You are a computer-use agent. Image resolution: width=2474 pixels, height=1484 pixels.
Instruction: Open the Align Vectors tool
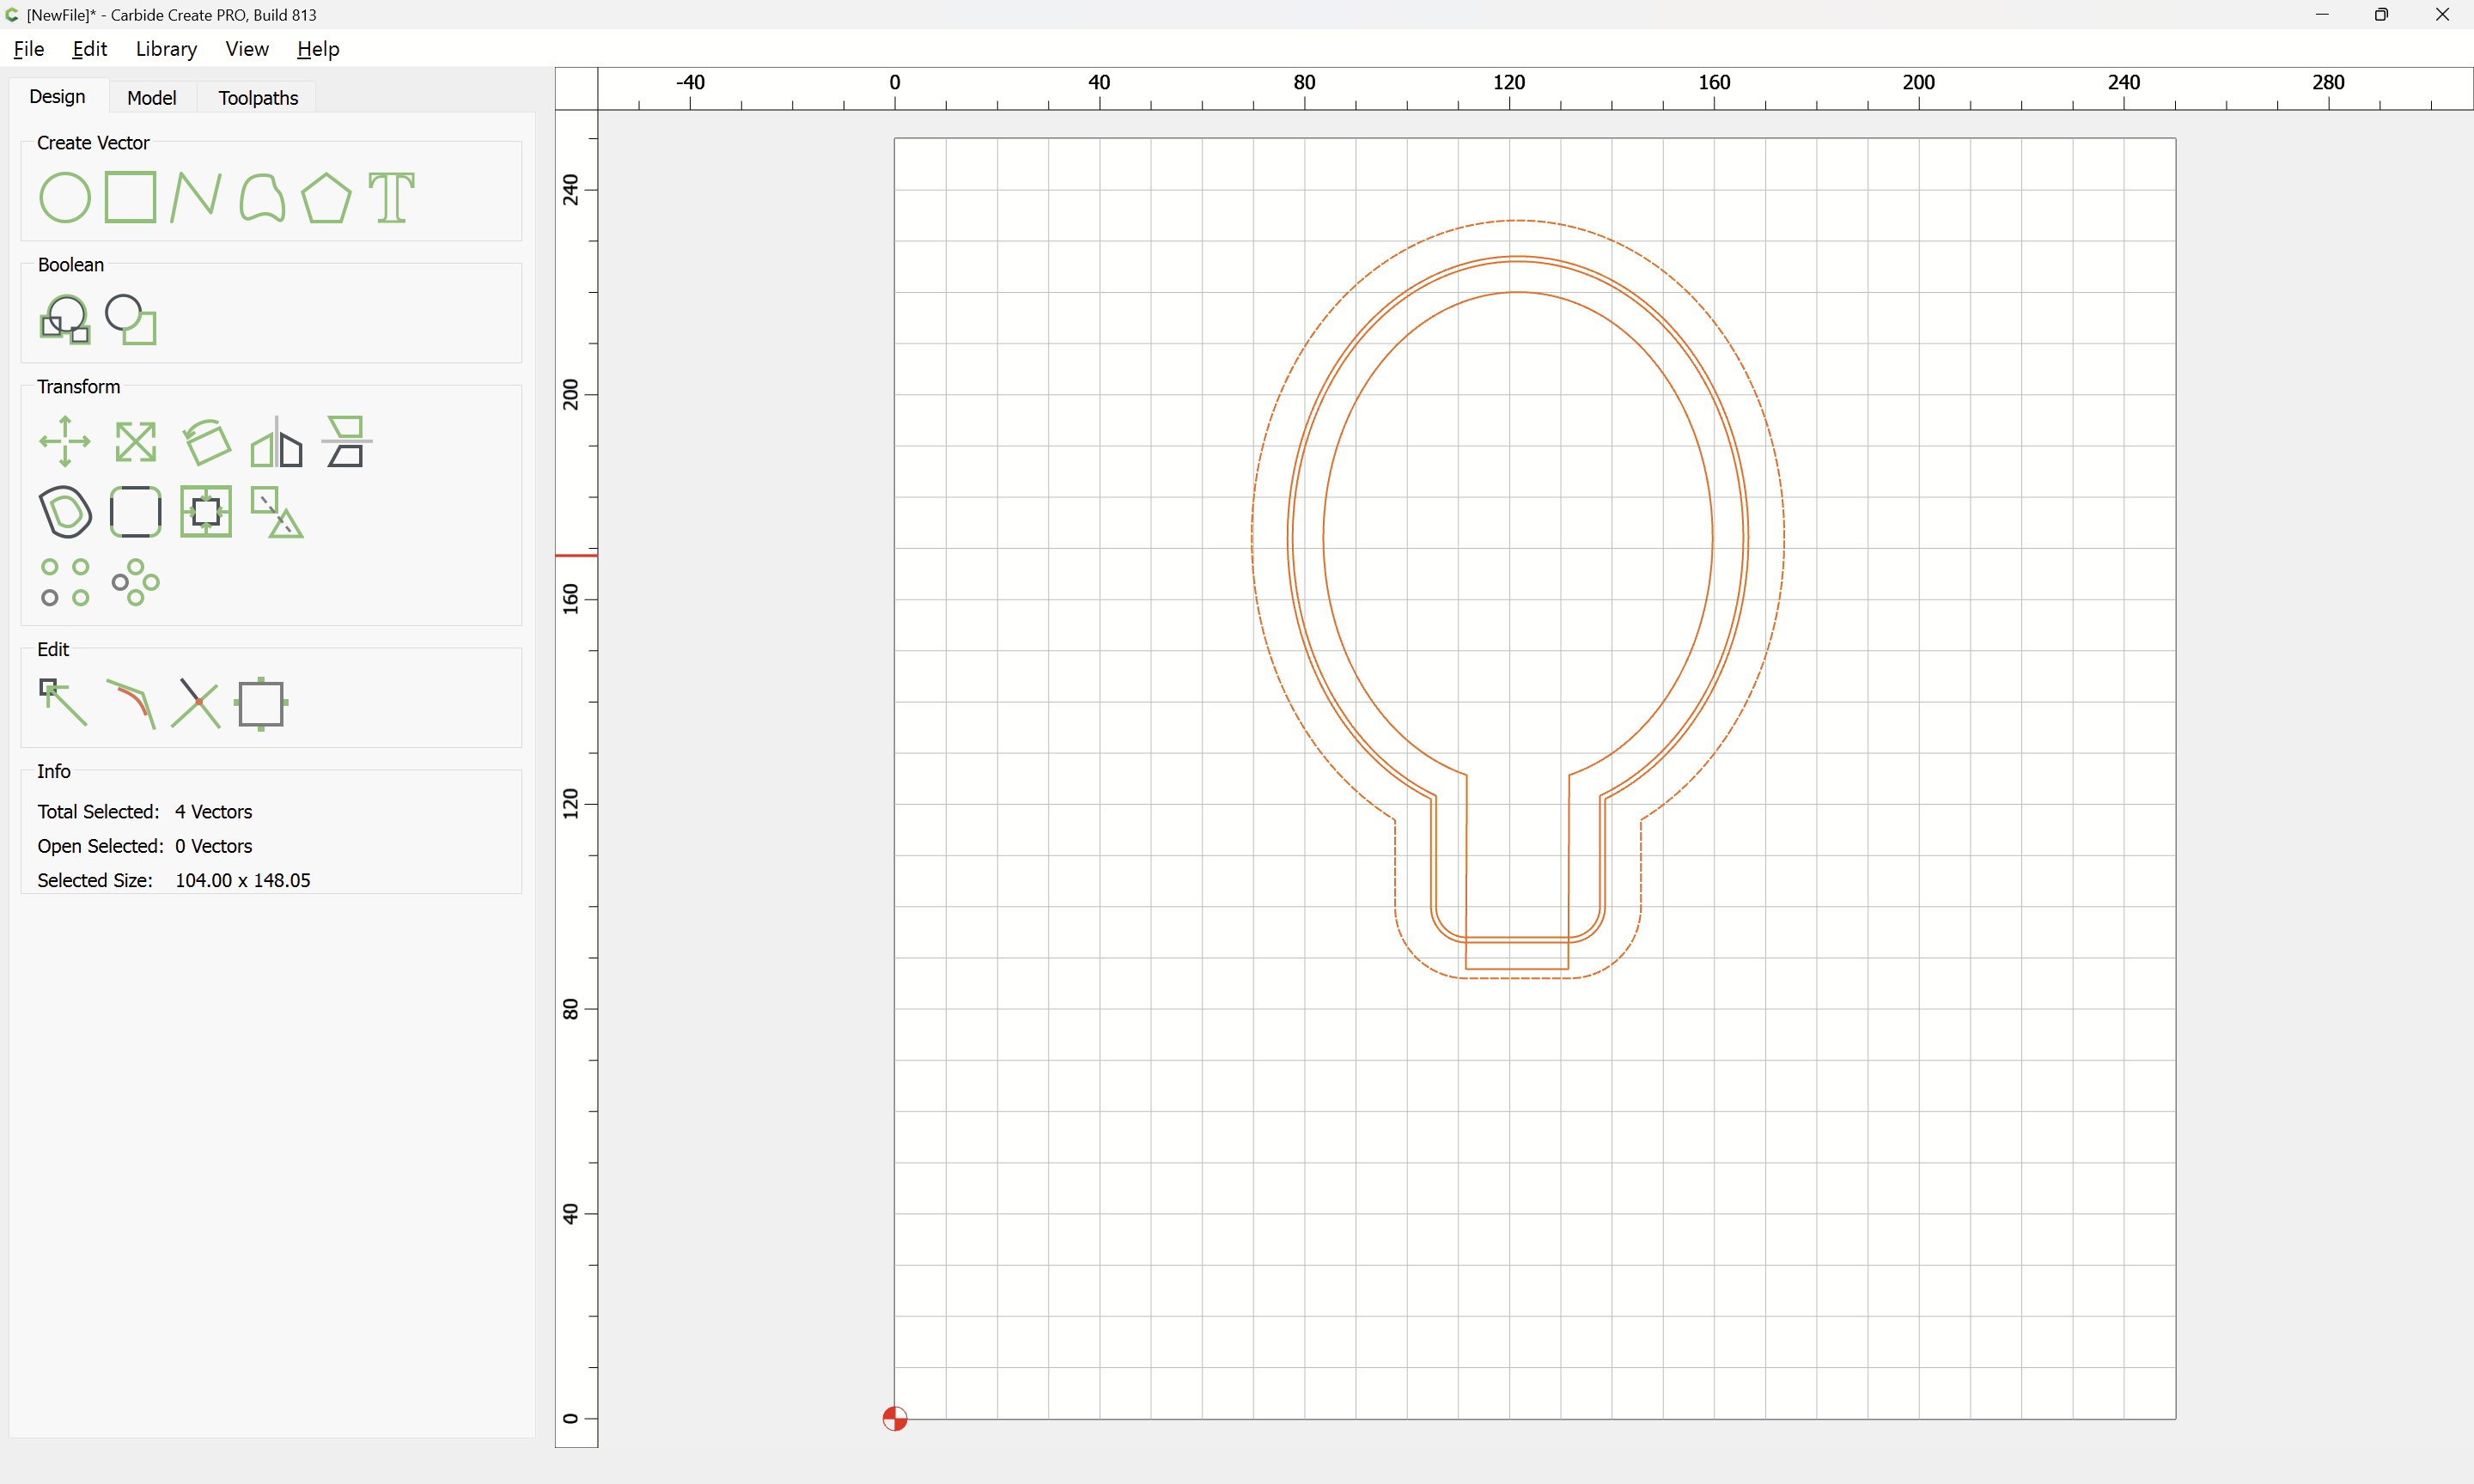(206, 512)
